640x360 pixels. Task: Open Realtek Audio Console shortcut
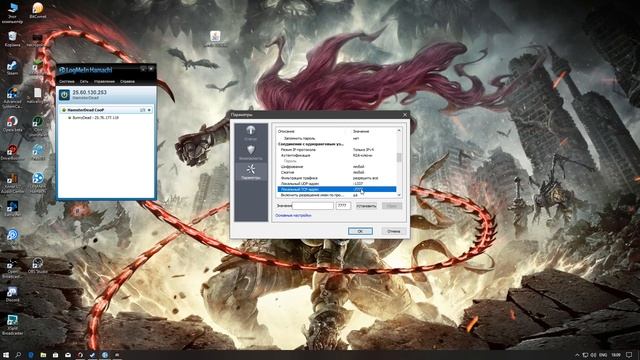tap(12, 183)
